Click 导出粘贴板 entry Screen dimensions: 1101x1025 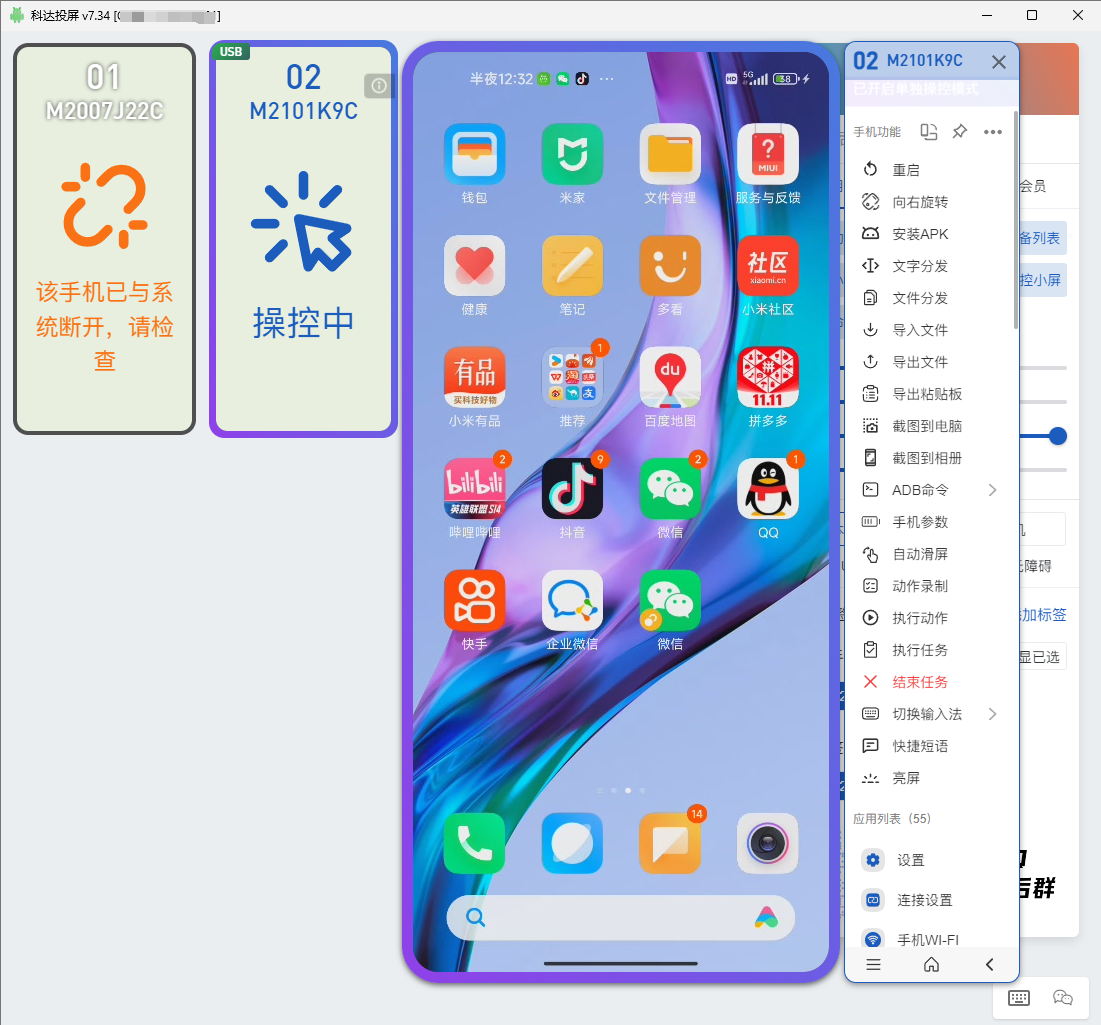(x=930, y=394)
